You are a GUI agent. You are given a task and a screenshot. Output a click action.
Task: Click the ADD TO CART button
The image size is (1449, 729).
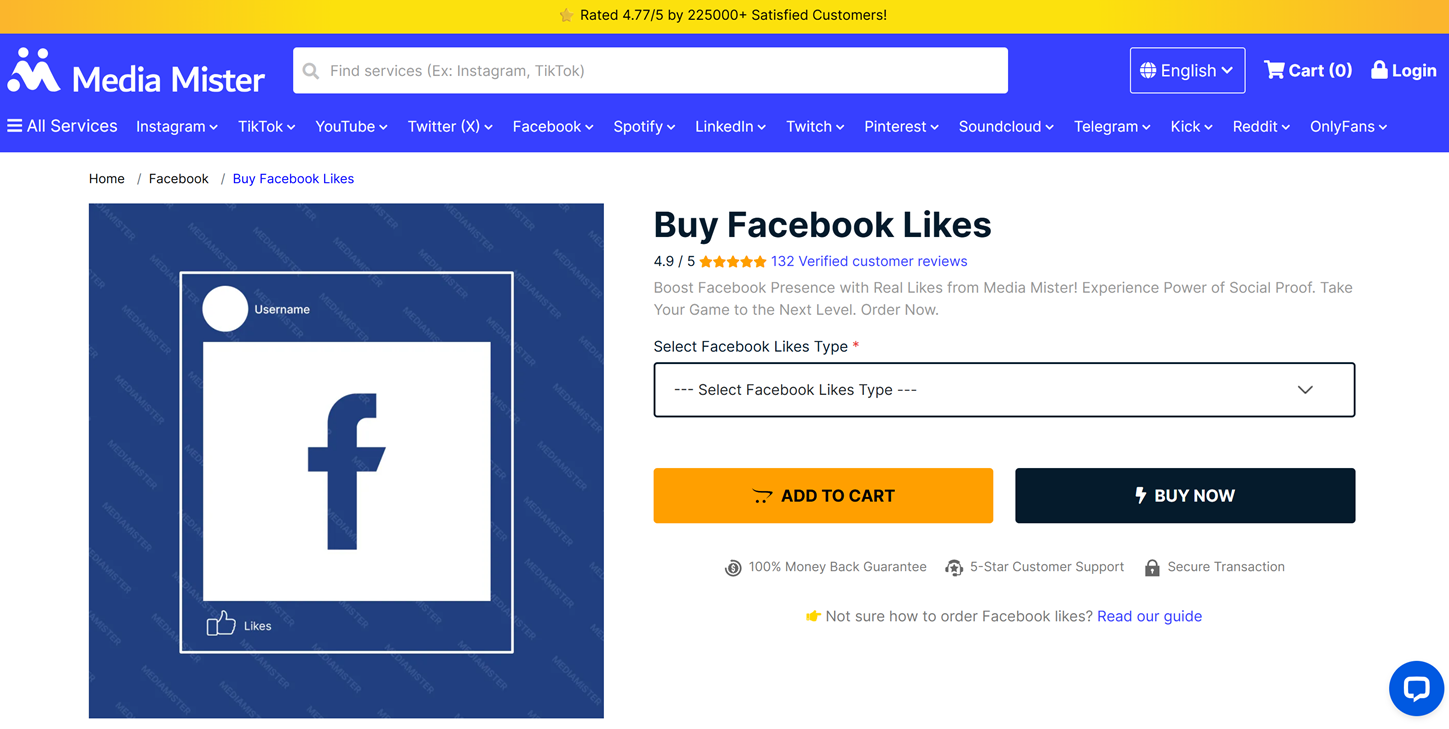(x=823, y=496)
